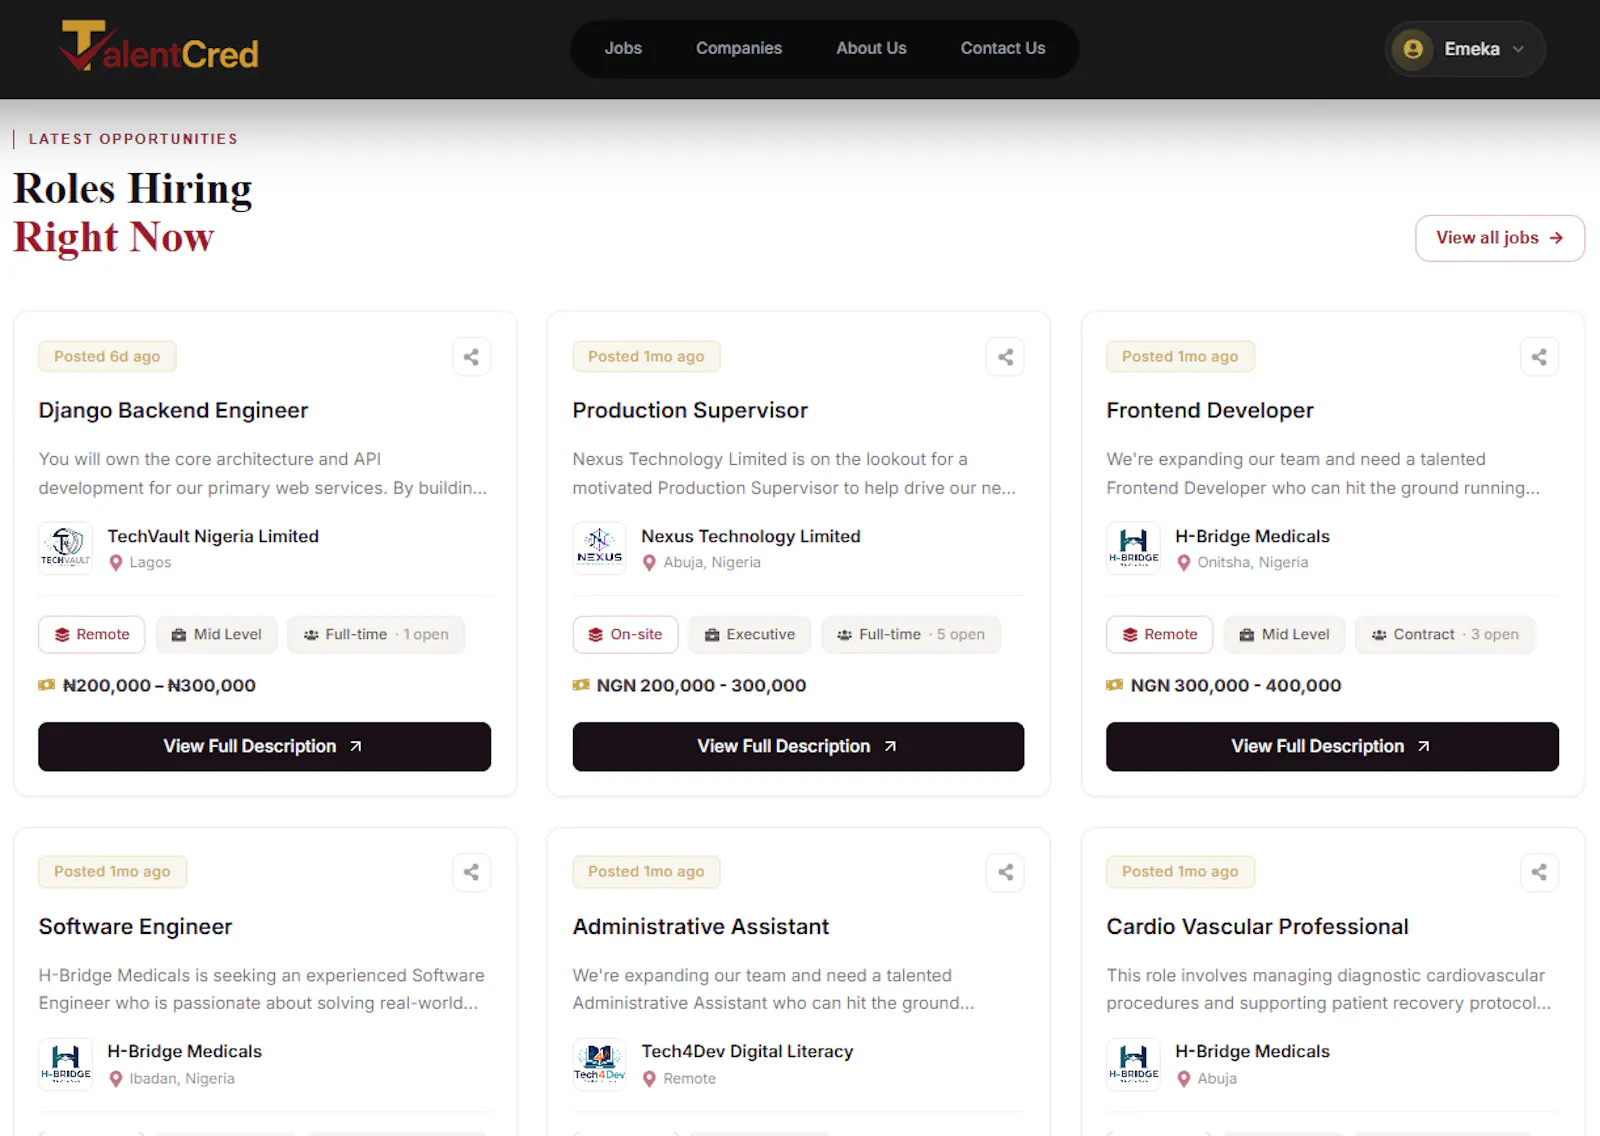Share the Software Engineer job
1600x1136 pixels.
click(471, 872)
